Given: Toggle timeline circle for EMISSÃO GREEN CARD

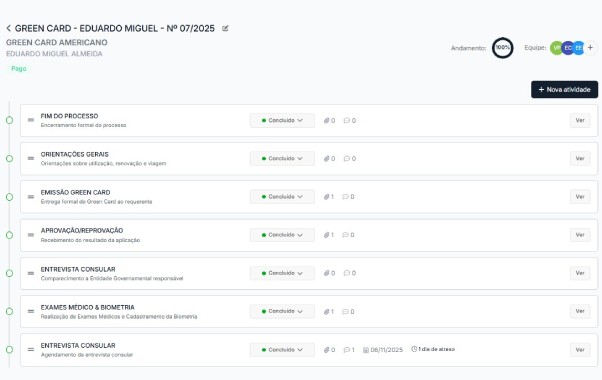Looking at the screenshot, I should [10, 197].
